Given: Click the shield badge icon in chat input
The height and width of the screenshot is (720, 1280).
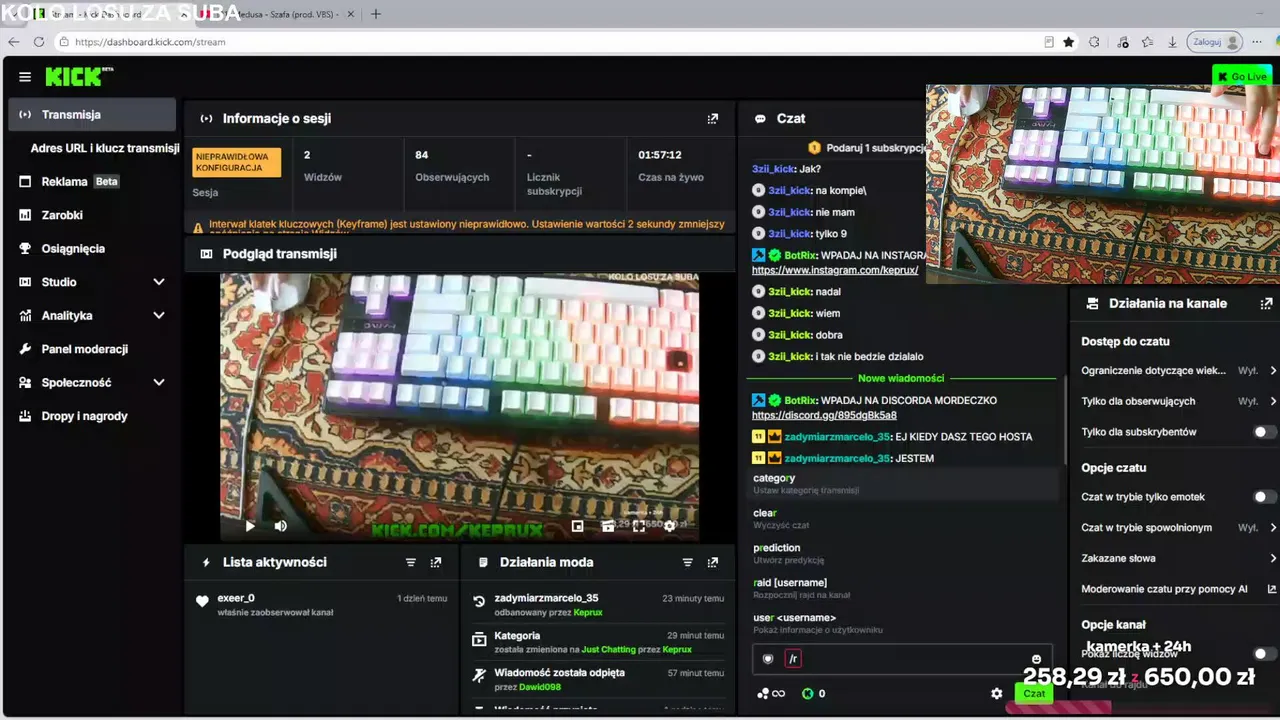Looking at the screenshot, I should click(768, 659).
